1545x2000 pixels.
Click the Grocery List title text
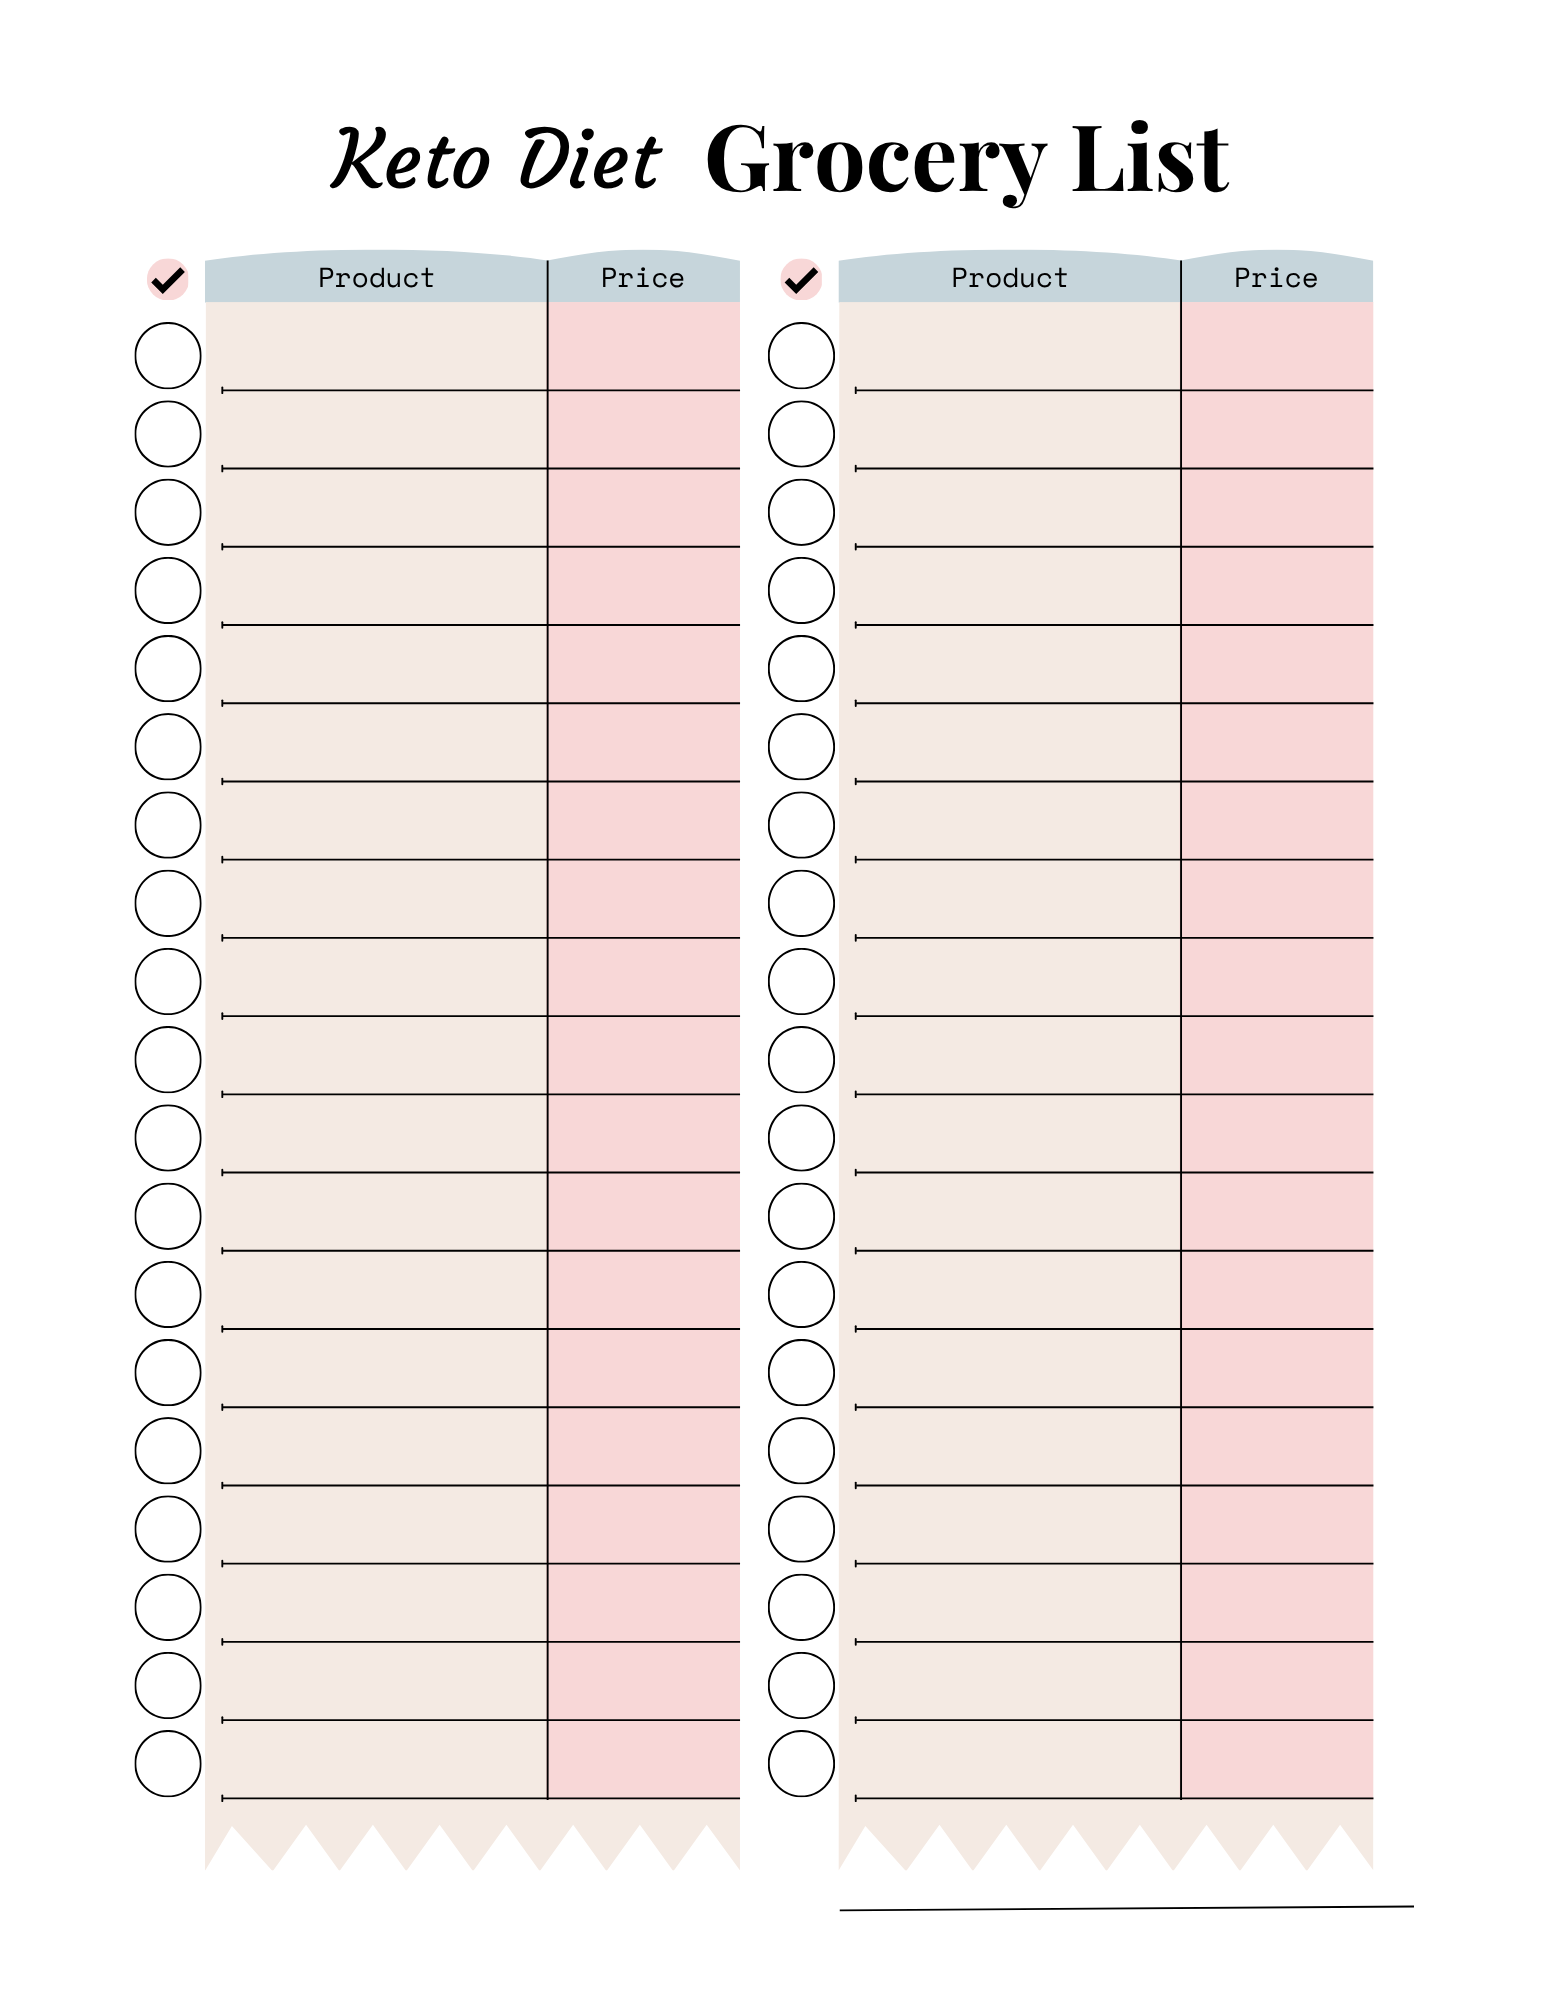pos(966,160)
